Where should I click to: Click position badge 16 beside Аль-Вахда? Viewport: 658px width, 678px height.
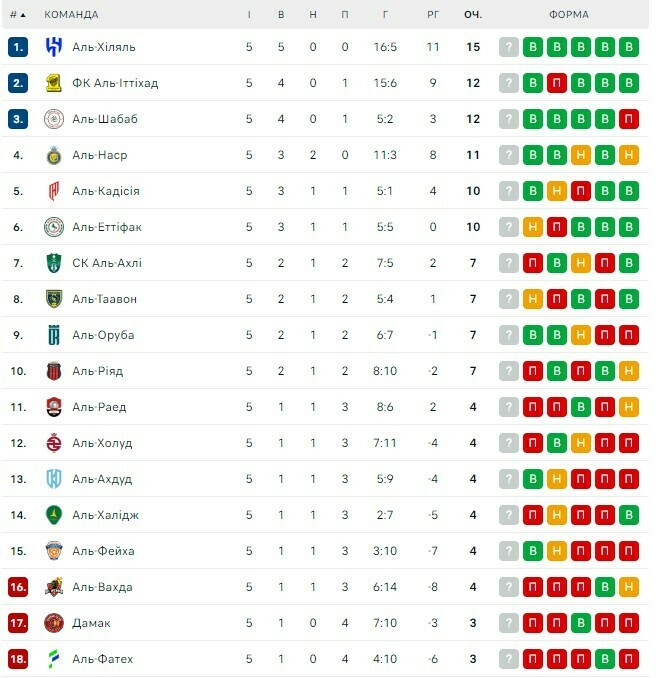coord(18,587)
